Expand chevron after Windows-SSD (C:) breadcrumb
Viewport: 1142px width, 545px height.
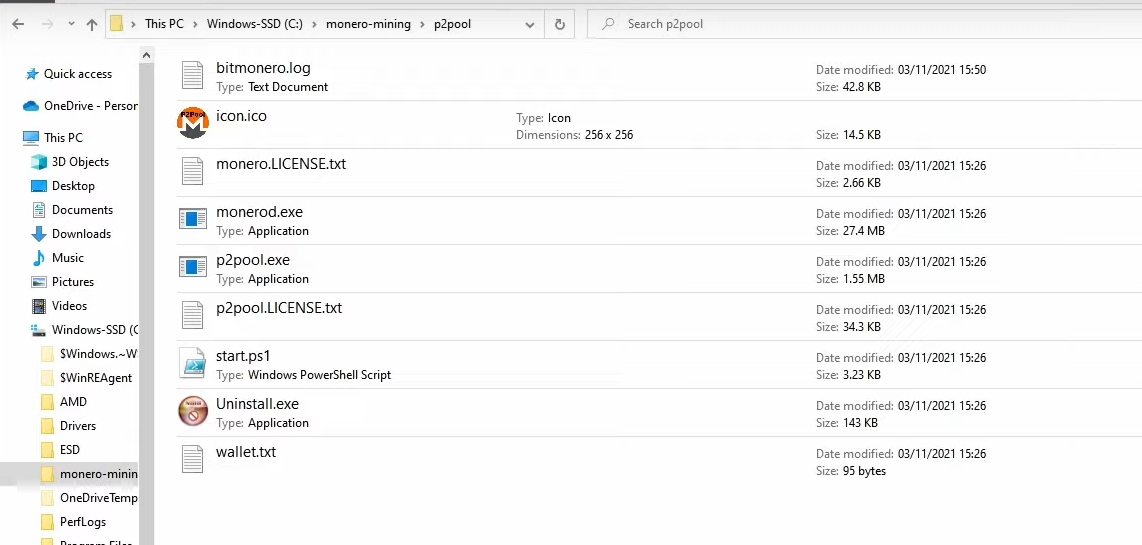coord(315,24)
